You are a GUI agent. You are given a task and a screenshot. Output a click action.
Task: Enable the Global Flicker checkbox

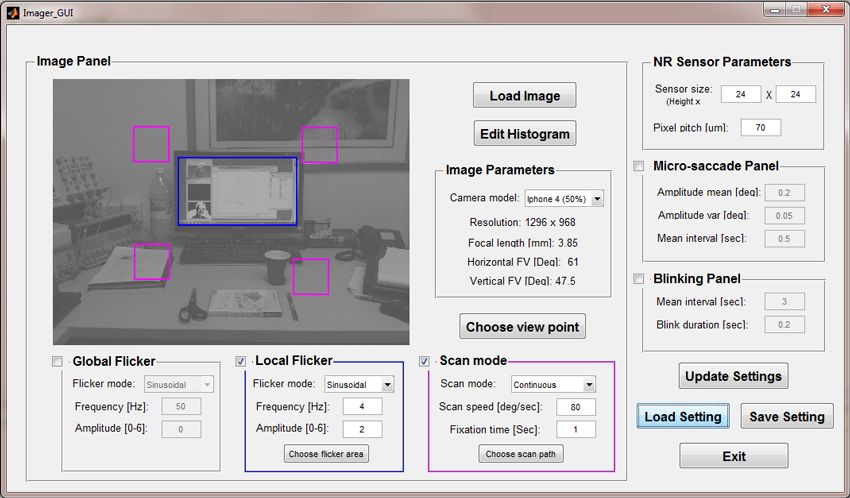tap(57, 361)
